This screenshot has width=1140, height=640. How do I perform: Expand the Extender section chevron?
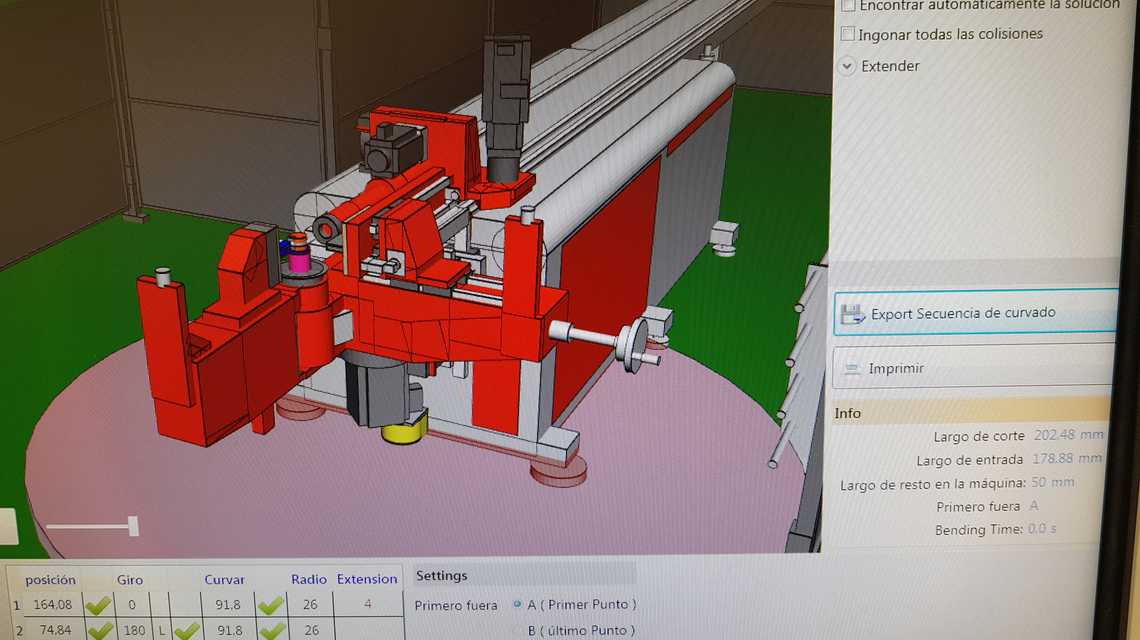(847, 66)
